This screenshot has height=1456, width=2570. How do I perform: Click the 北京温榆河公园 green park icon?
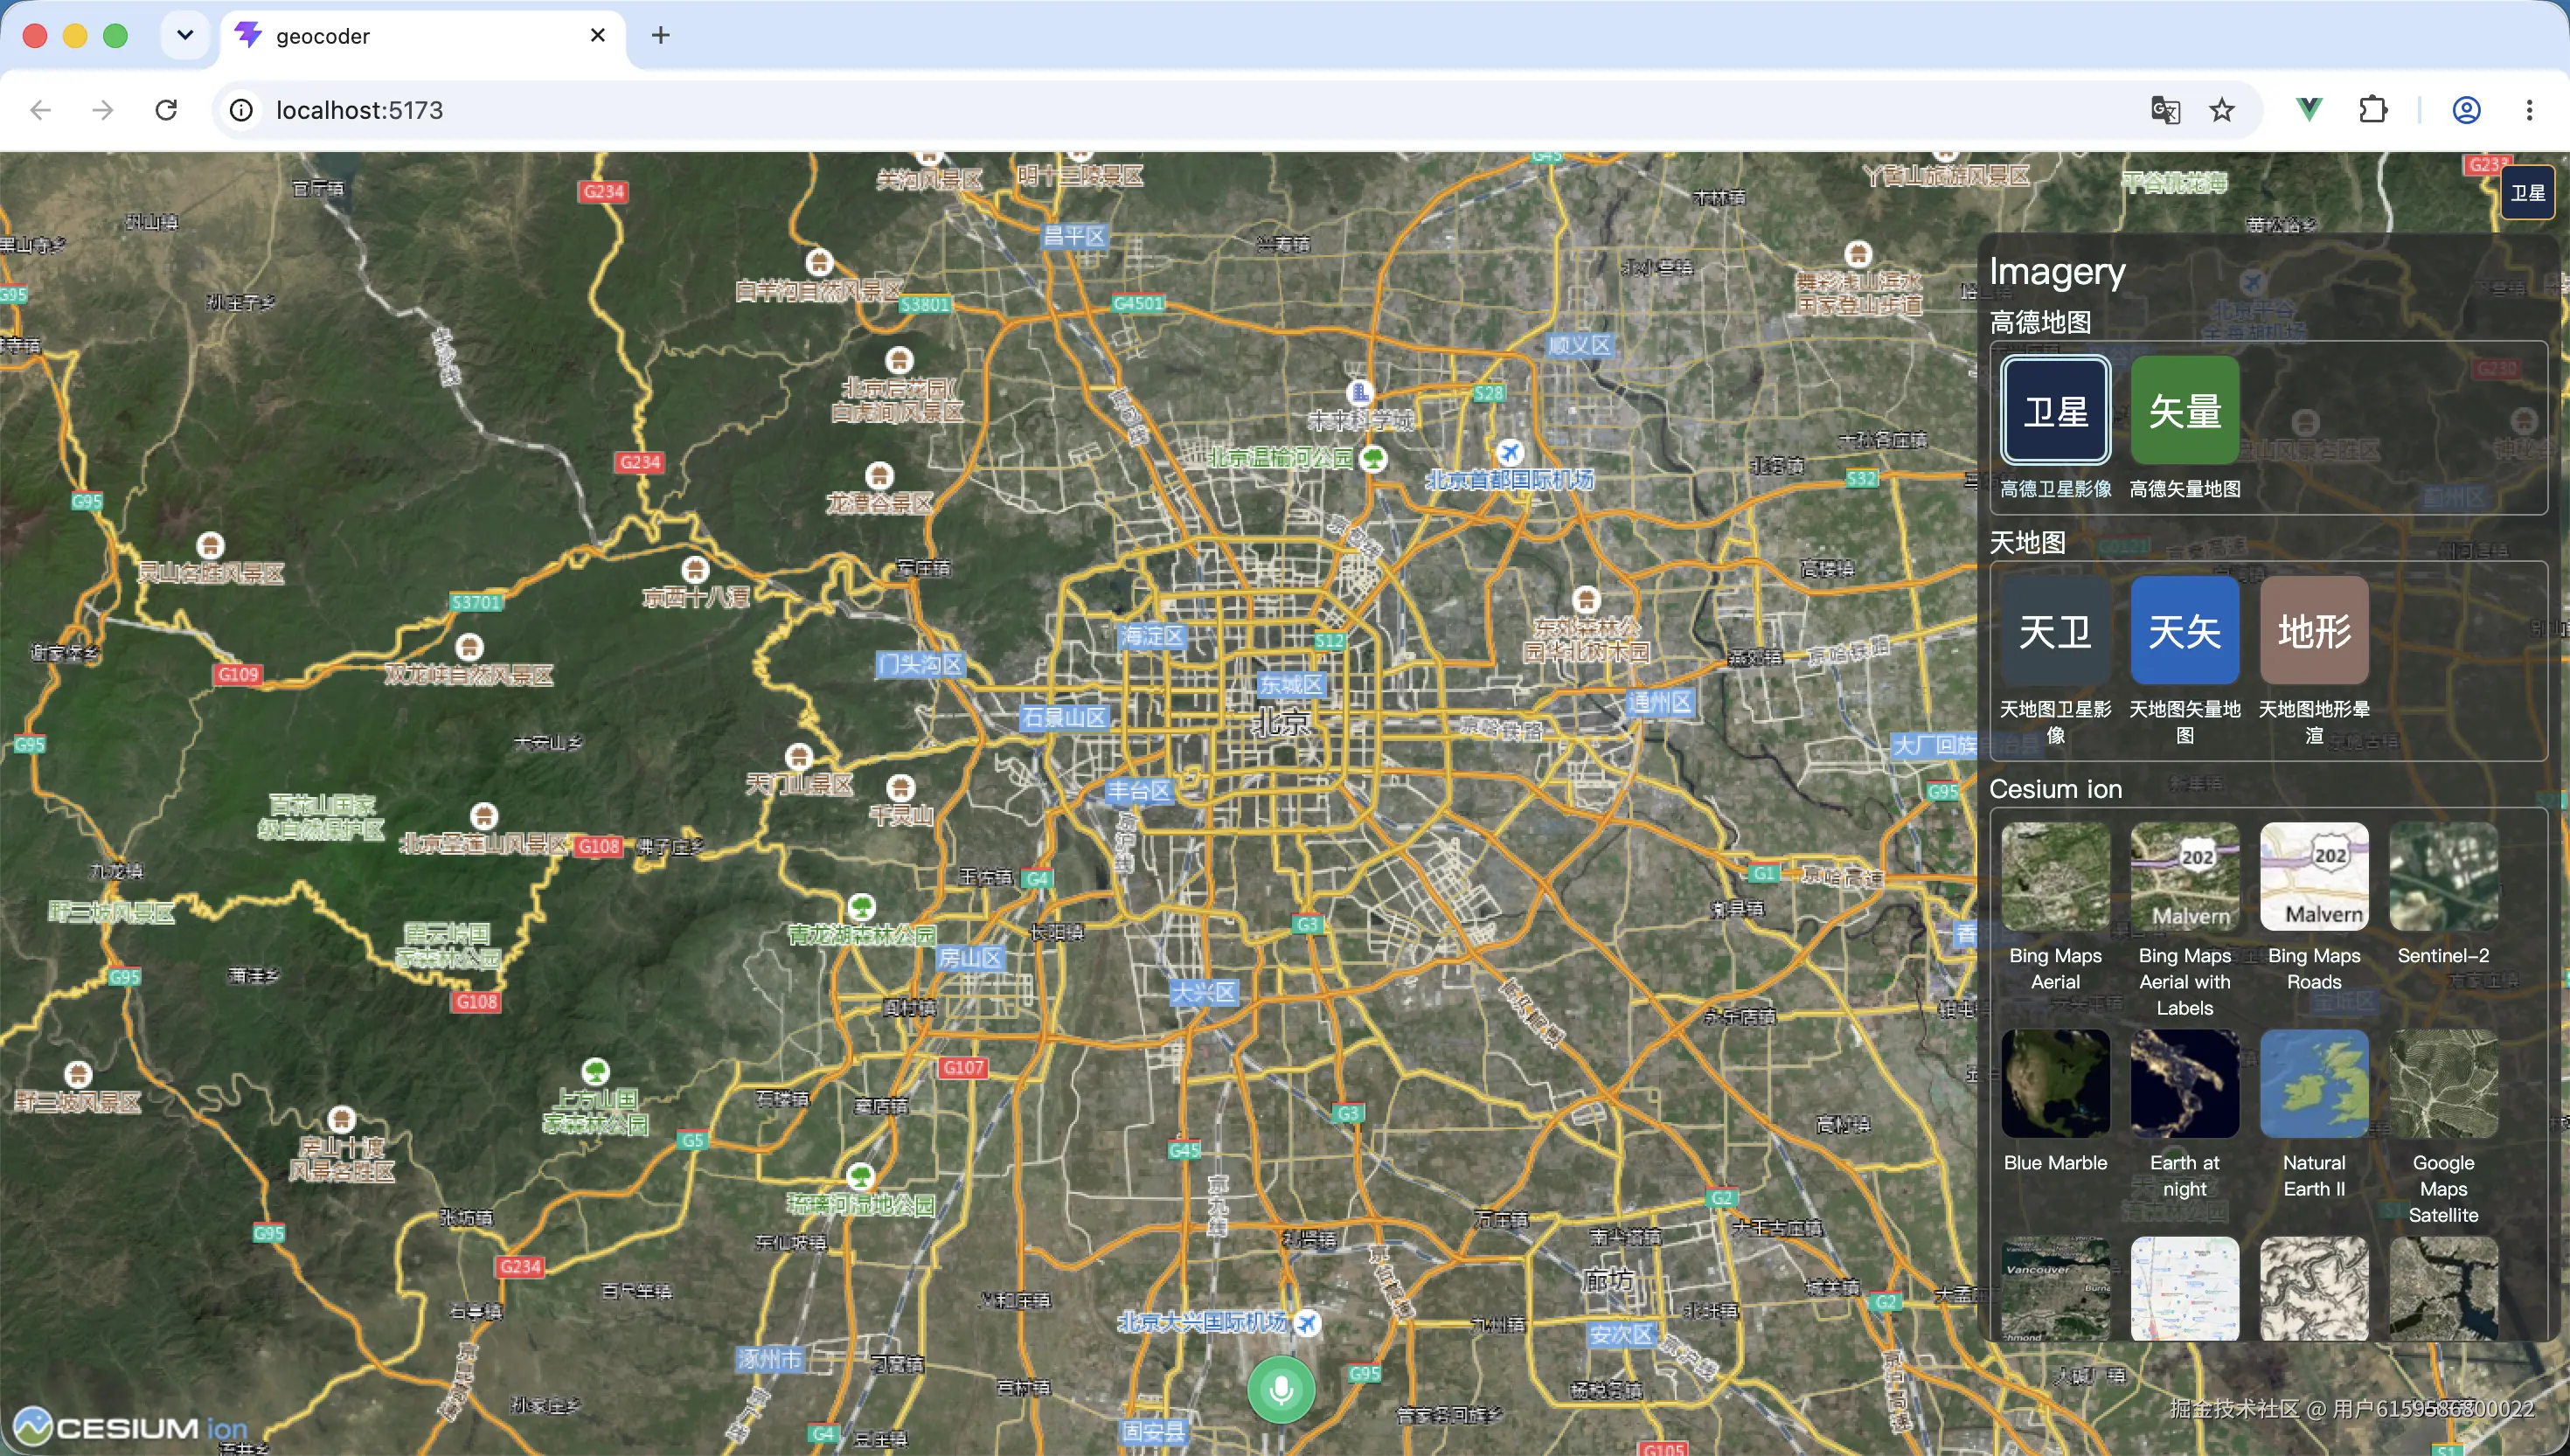point(1374,459)
